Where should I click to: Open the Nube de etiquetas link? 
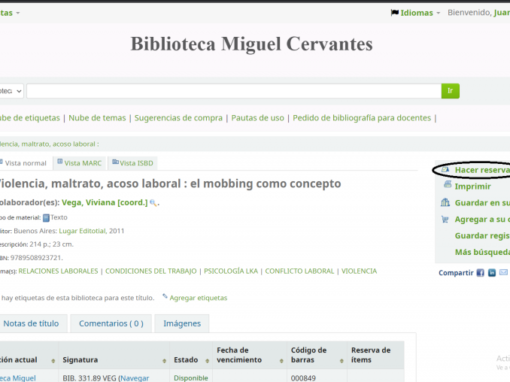click(30, 118)
